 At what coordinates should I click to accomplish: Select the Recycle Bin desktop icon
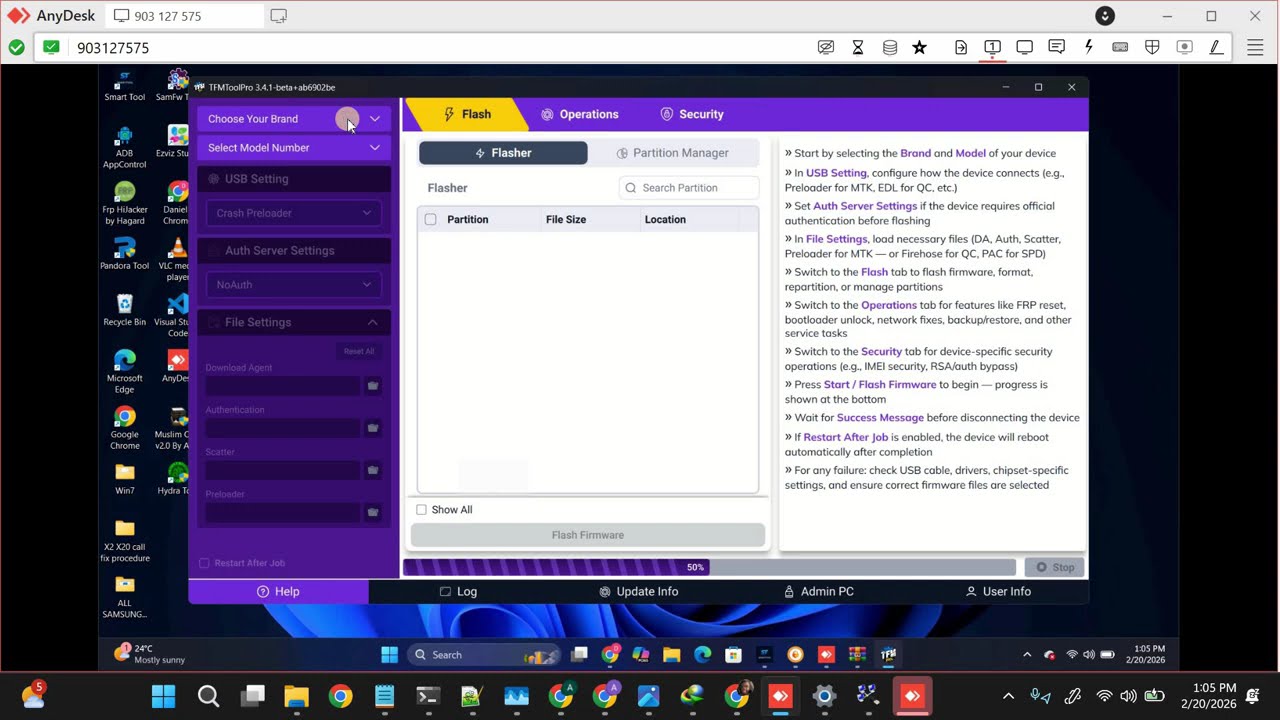click(x=125, y=309)
